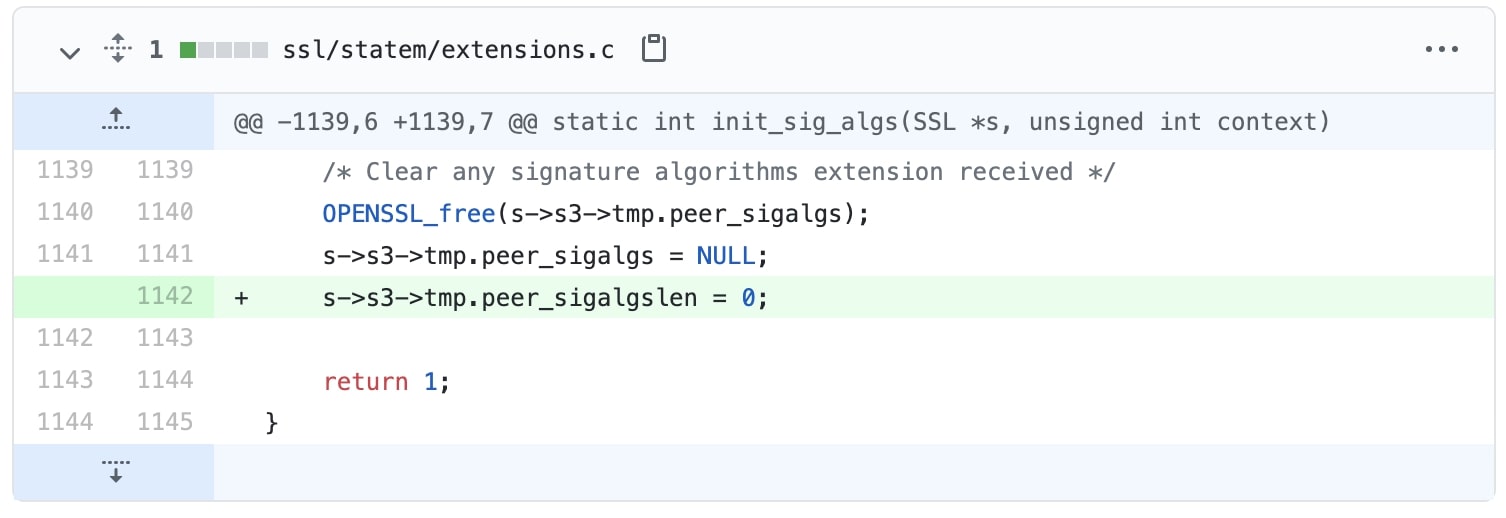Click the changed lines count 1
1506x518 pixels.
pyautogui.click(x=156, y=49)
